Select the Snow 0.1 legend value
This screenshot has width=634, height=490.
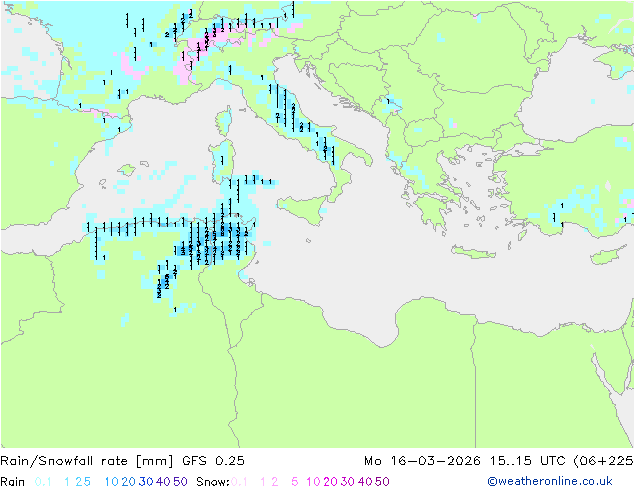pyautogui.click(x=239, y=482)
